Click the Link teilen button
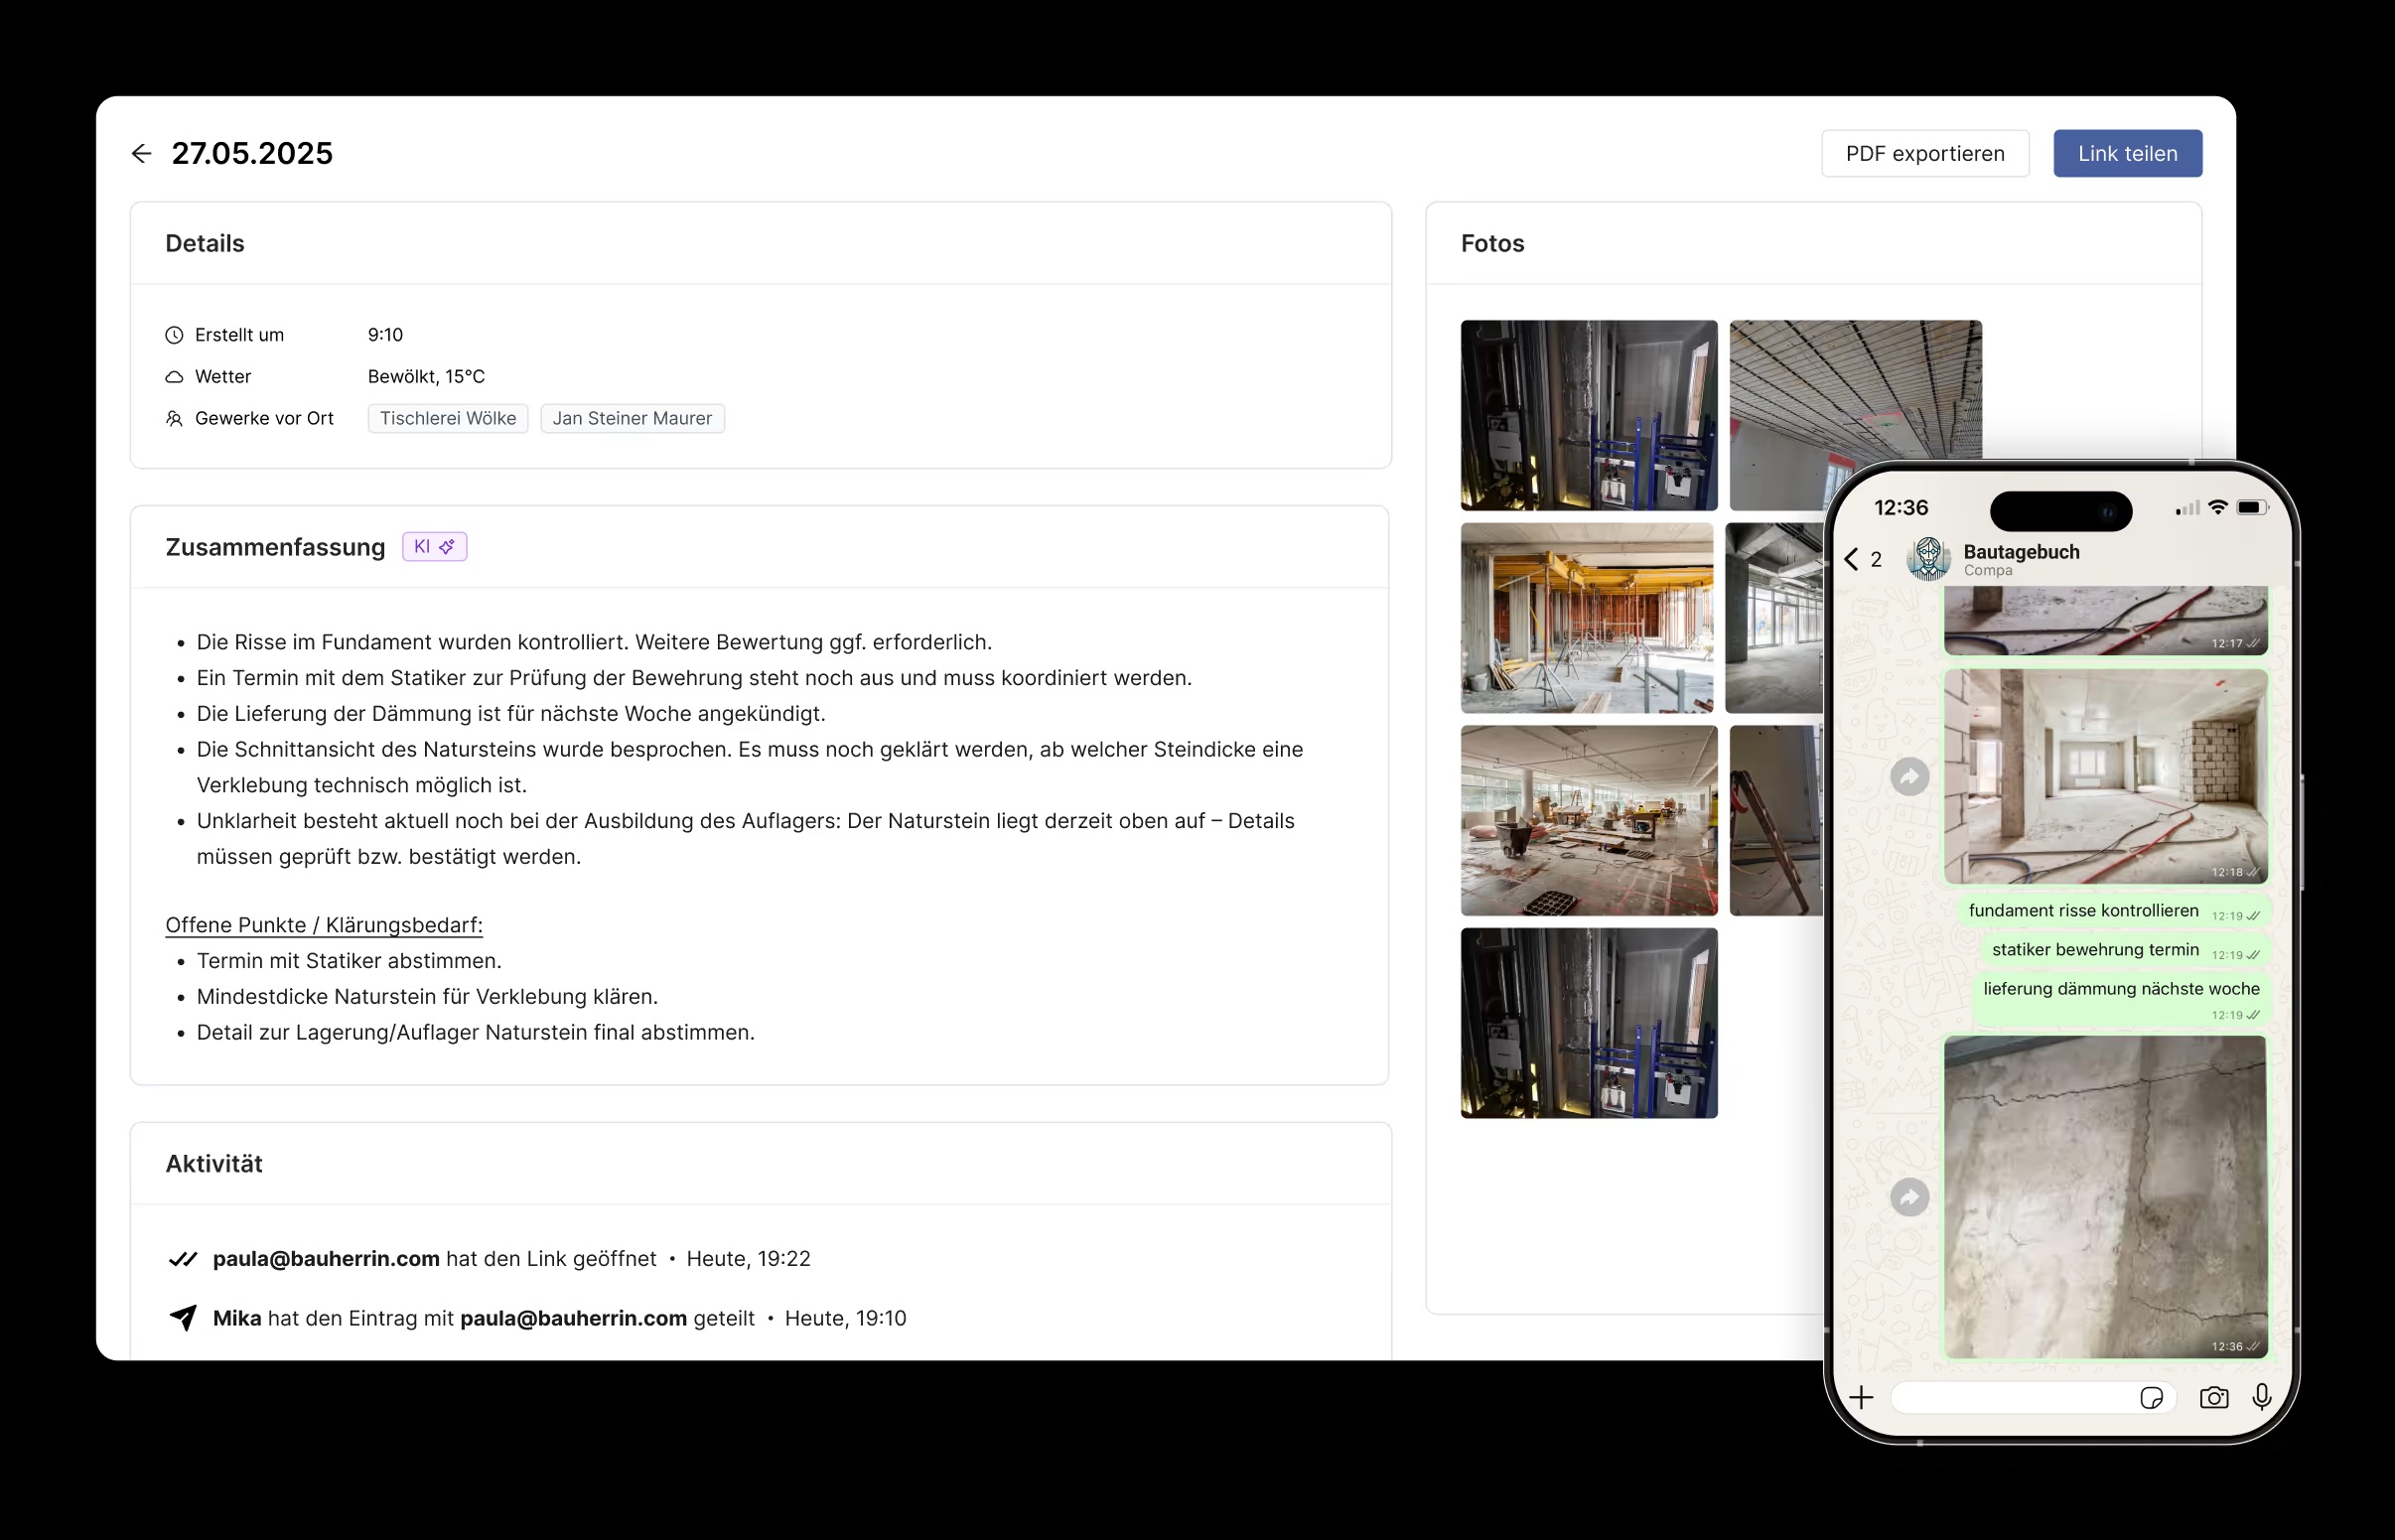This screenshot has width=2395, height=1540. pyautogui.click(x=2127, y=153)
